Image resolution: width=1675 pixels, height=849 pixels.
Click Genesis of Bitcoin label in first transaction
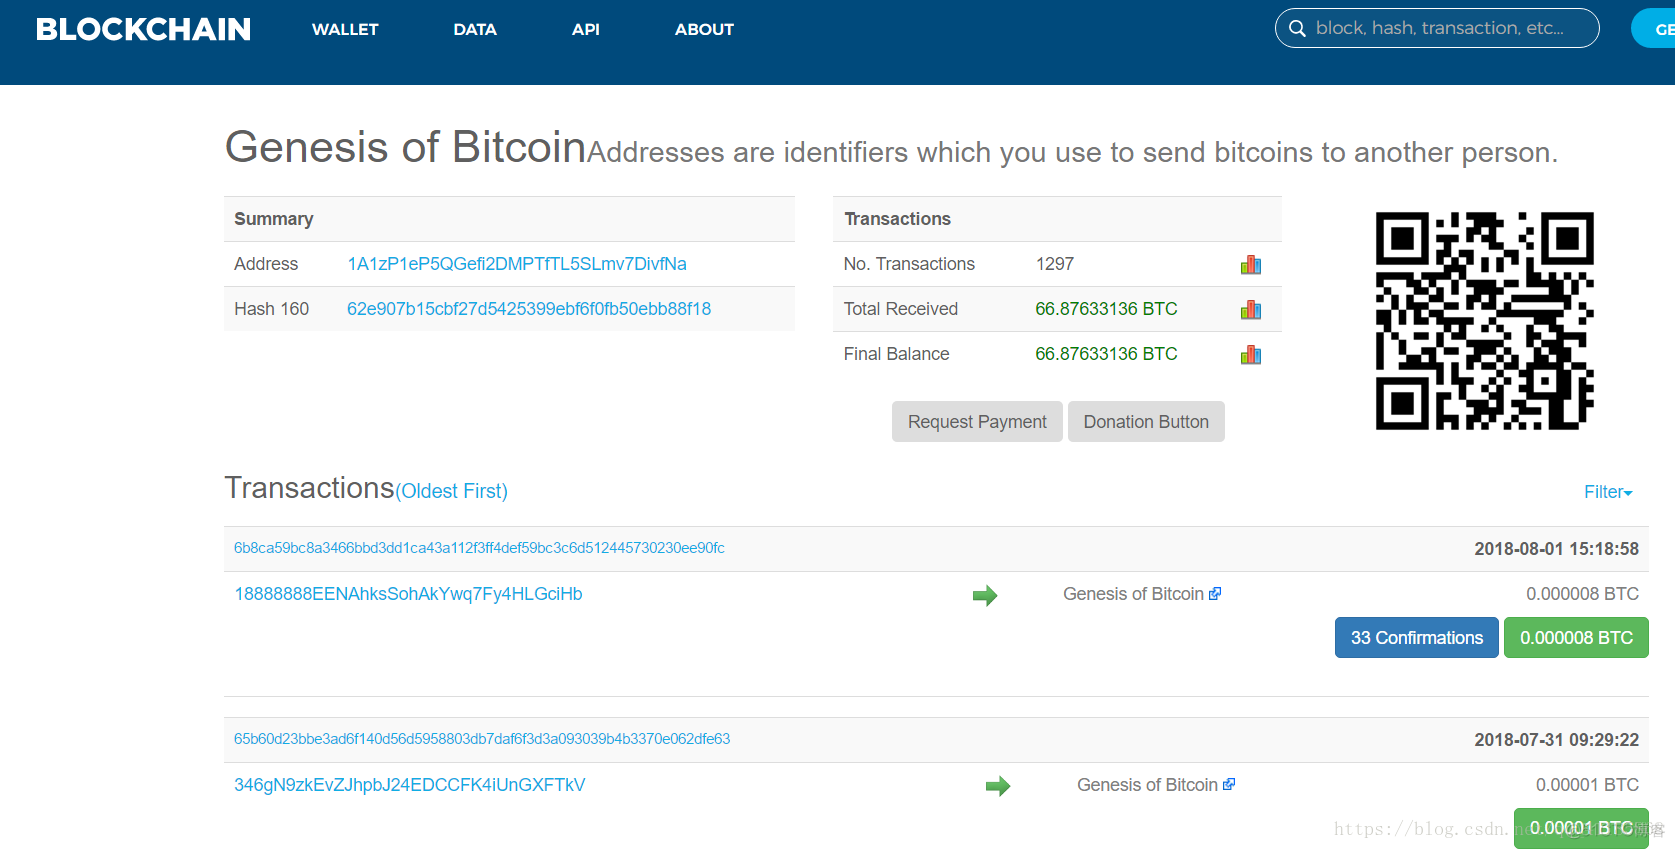point(1133,594)
